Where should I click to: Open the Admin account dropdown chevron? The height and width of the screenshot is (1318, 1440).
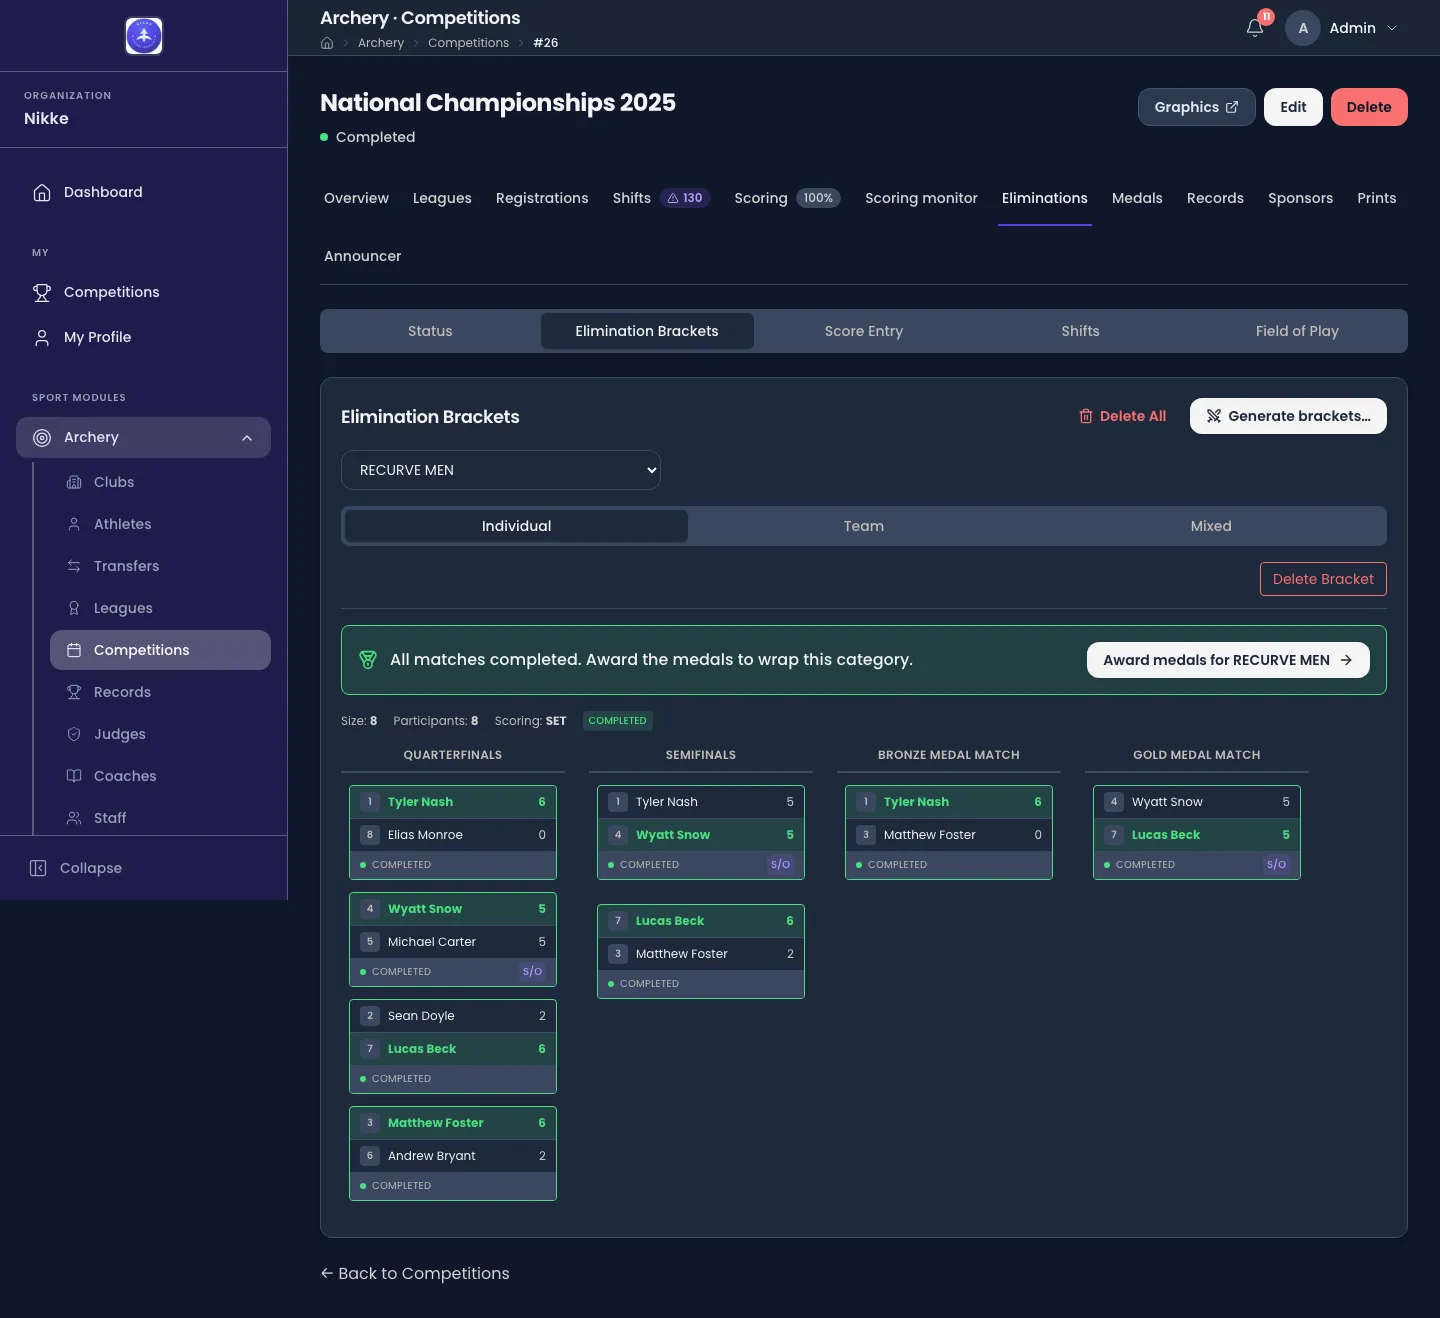[1392, 28]
